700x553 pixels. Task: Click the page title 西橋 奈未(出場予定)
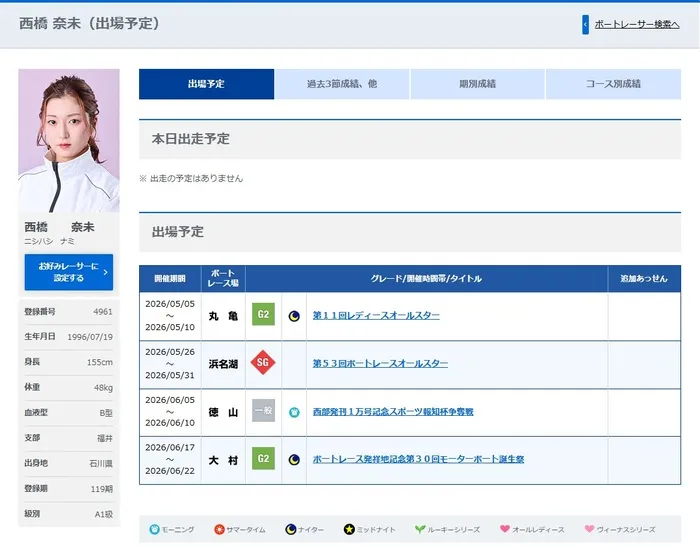[x=89, y=23]
